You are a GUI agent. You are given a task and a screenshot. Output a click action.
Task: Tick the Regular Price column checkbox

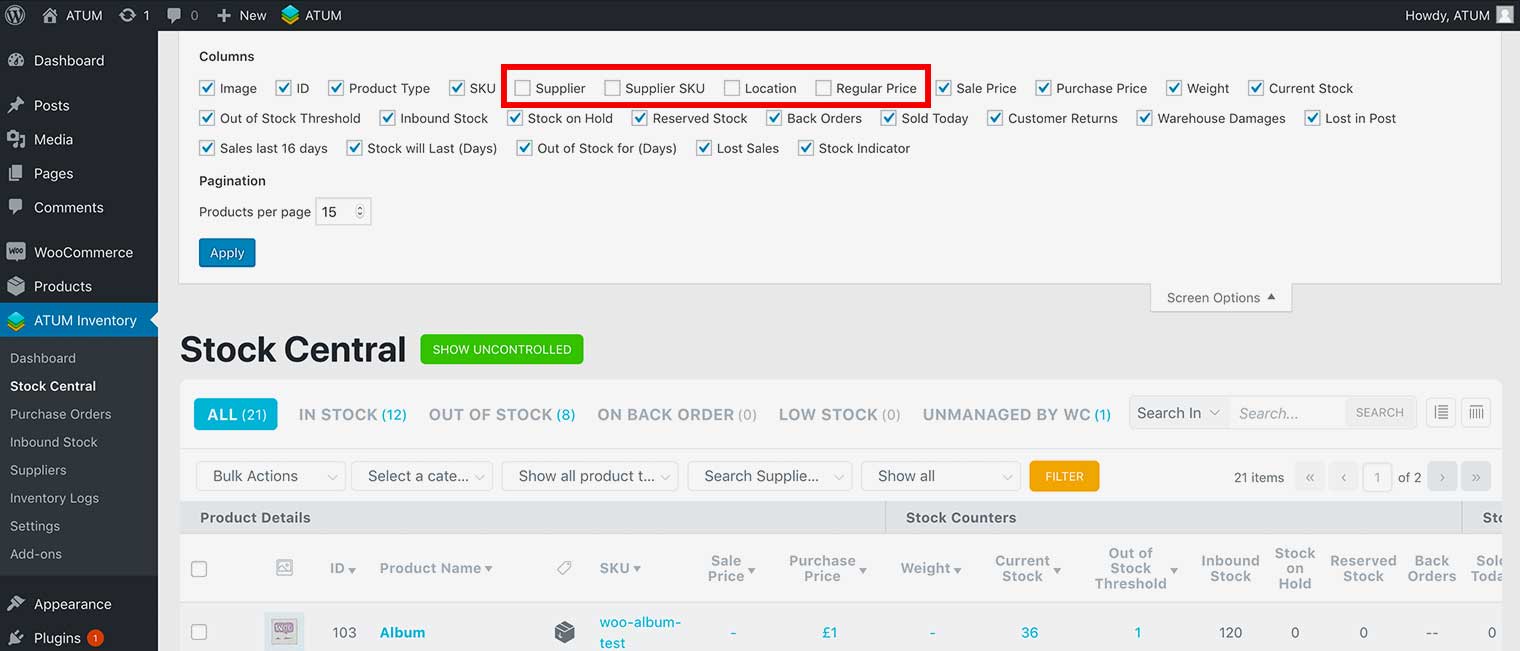[823, 88]
